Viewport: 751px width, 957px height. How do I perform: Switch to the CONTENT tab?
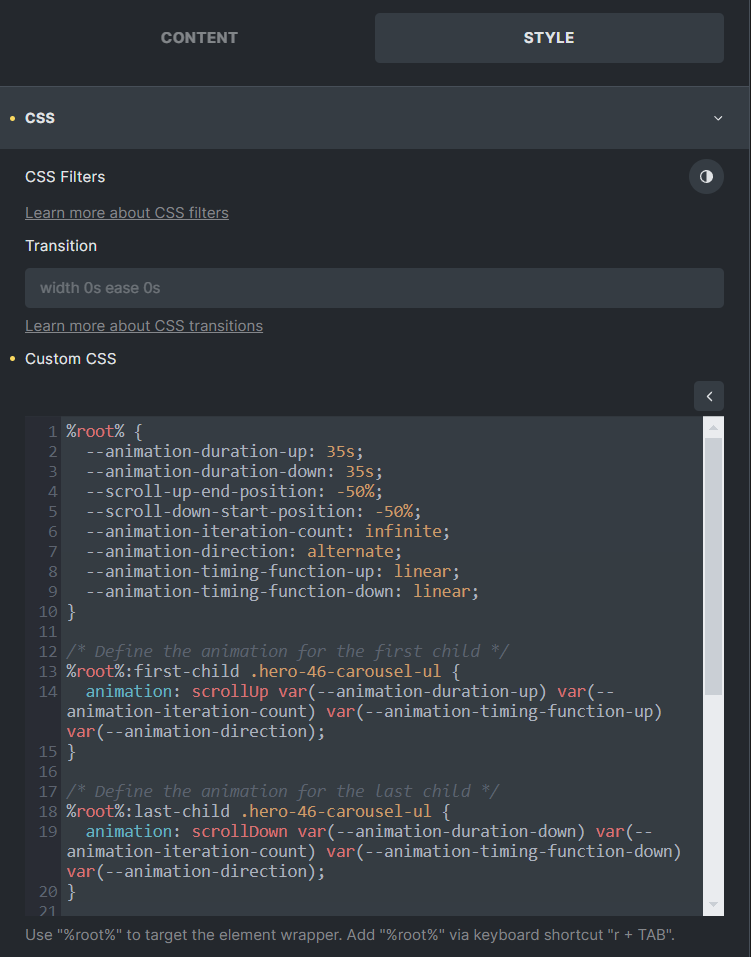199,38
